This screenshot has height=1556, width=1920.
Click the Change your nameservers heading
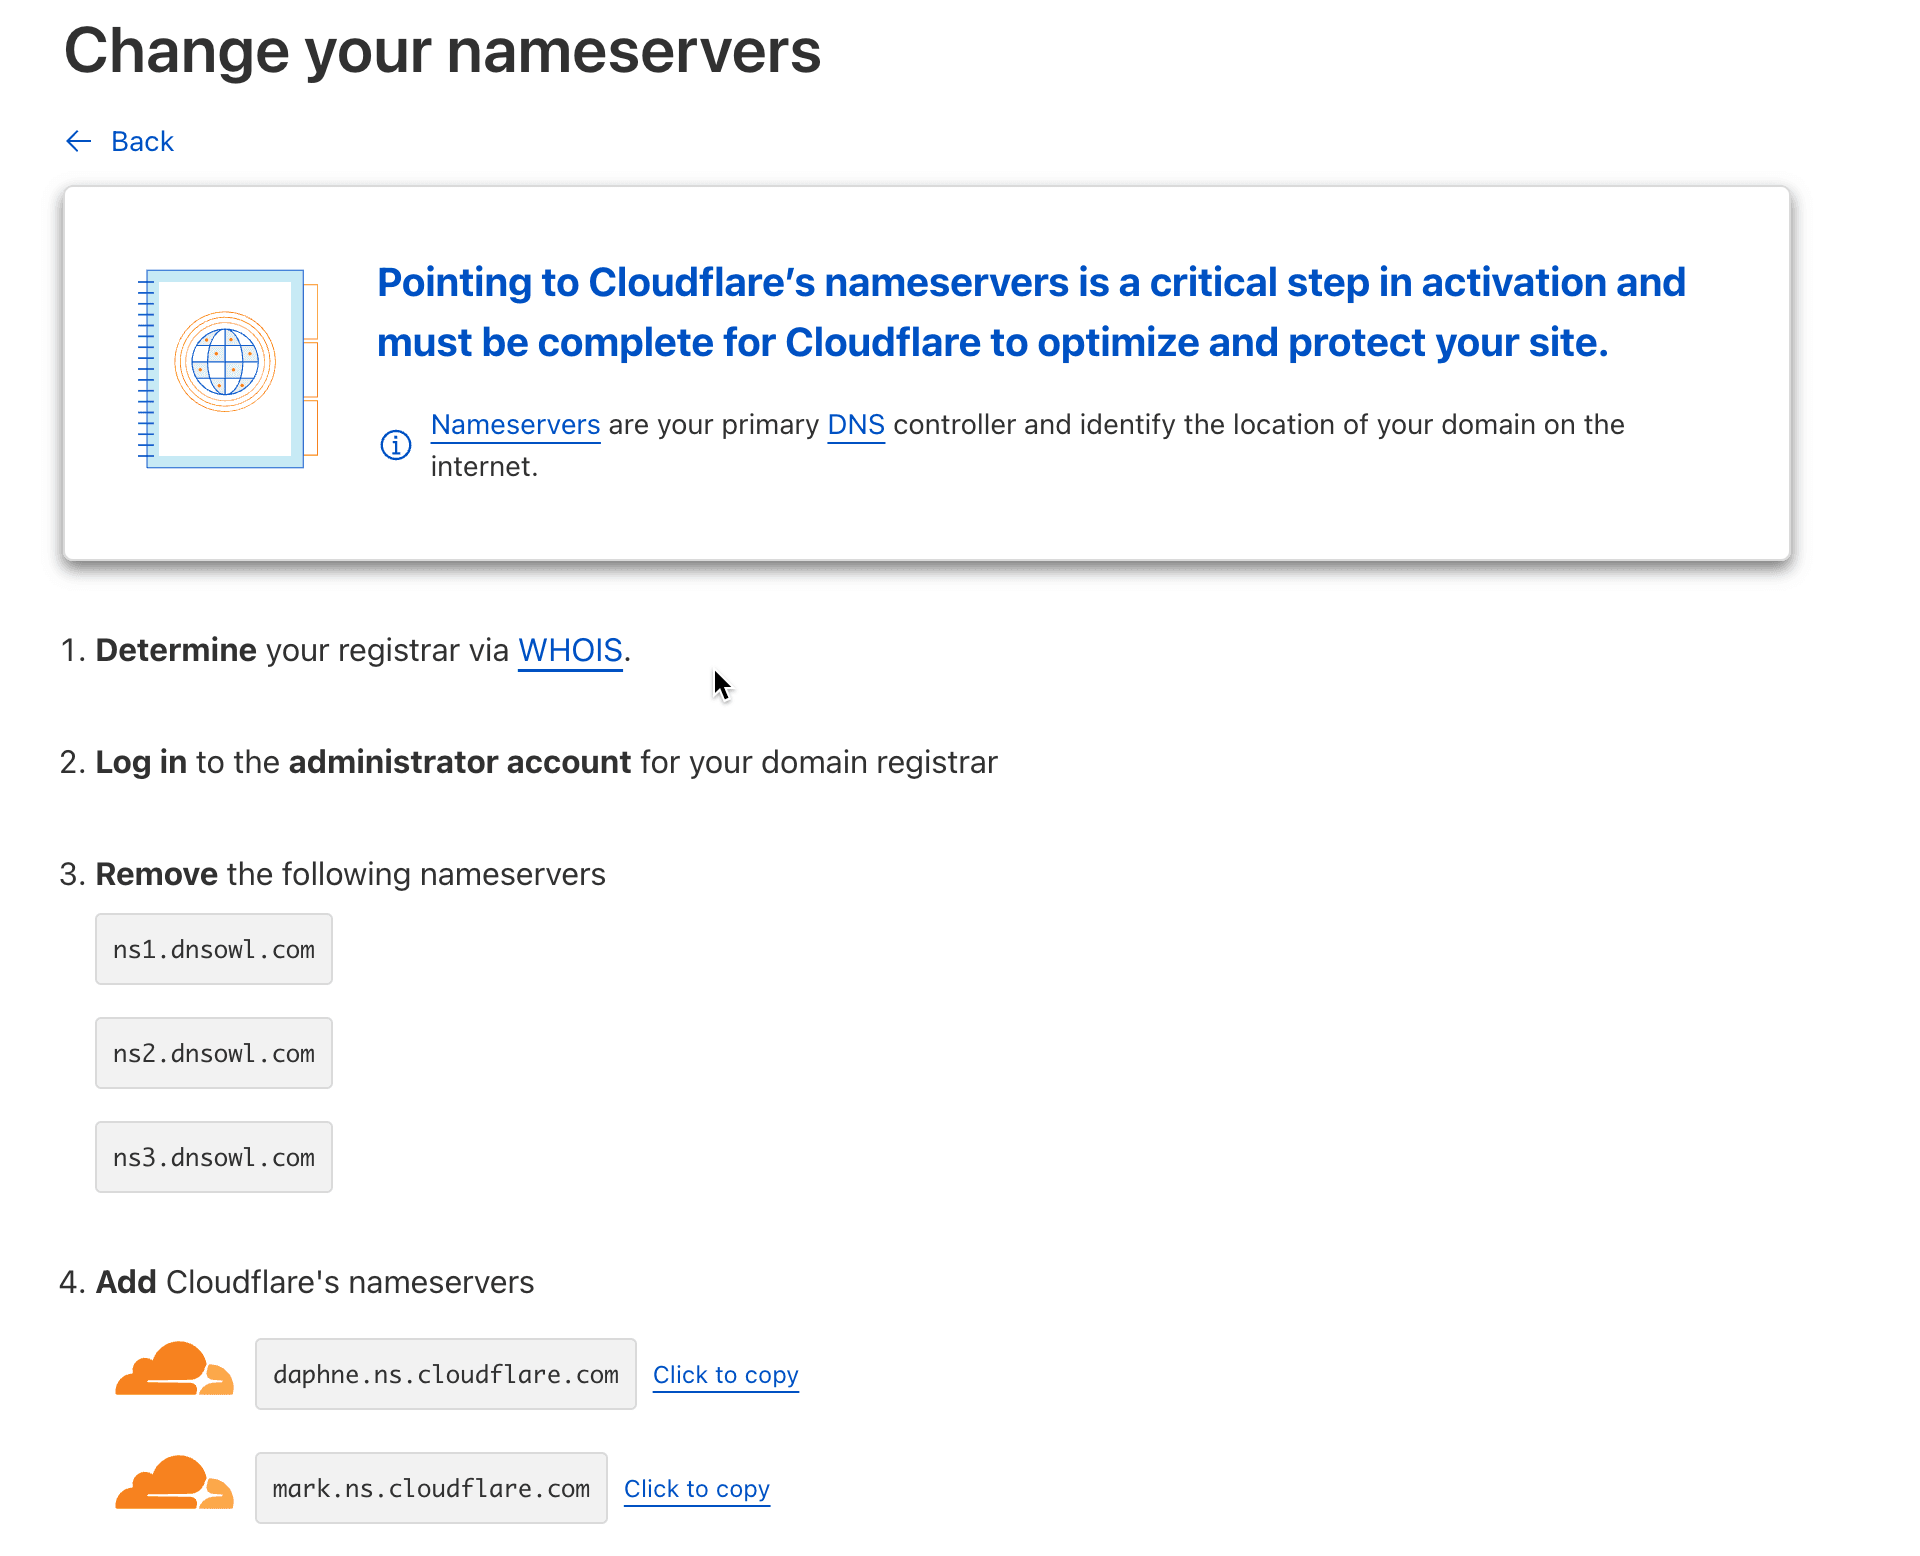[442, 52]
